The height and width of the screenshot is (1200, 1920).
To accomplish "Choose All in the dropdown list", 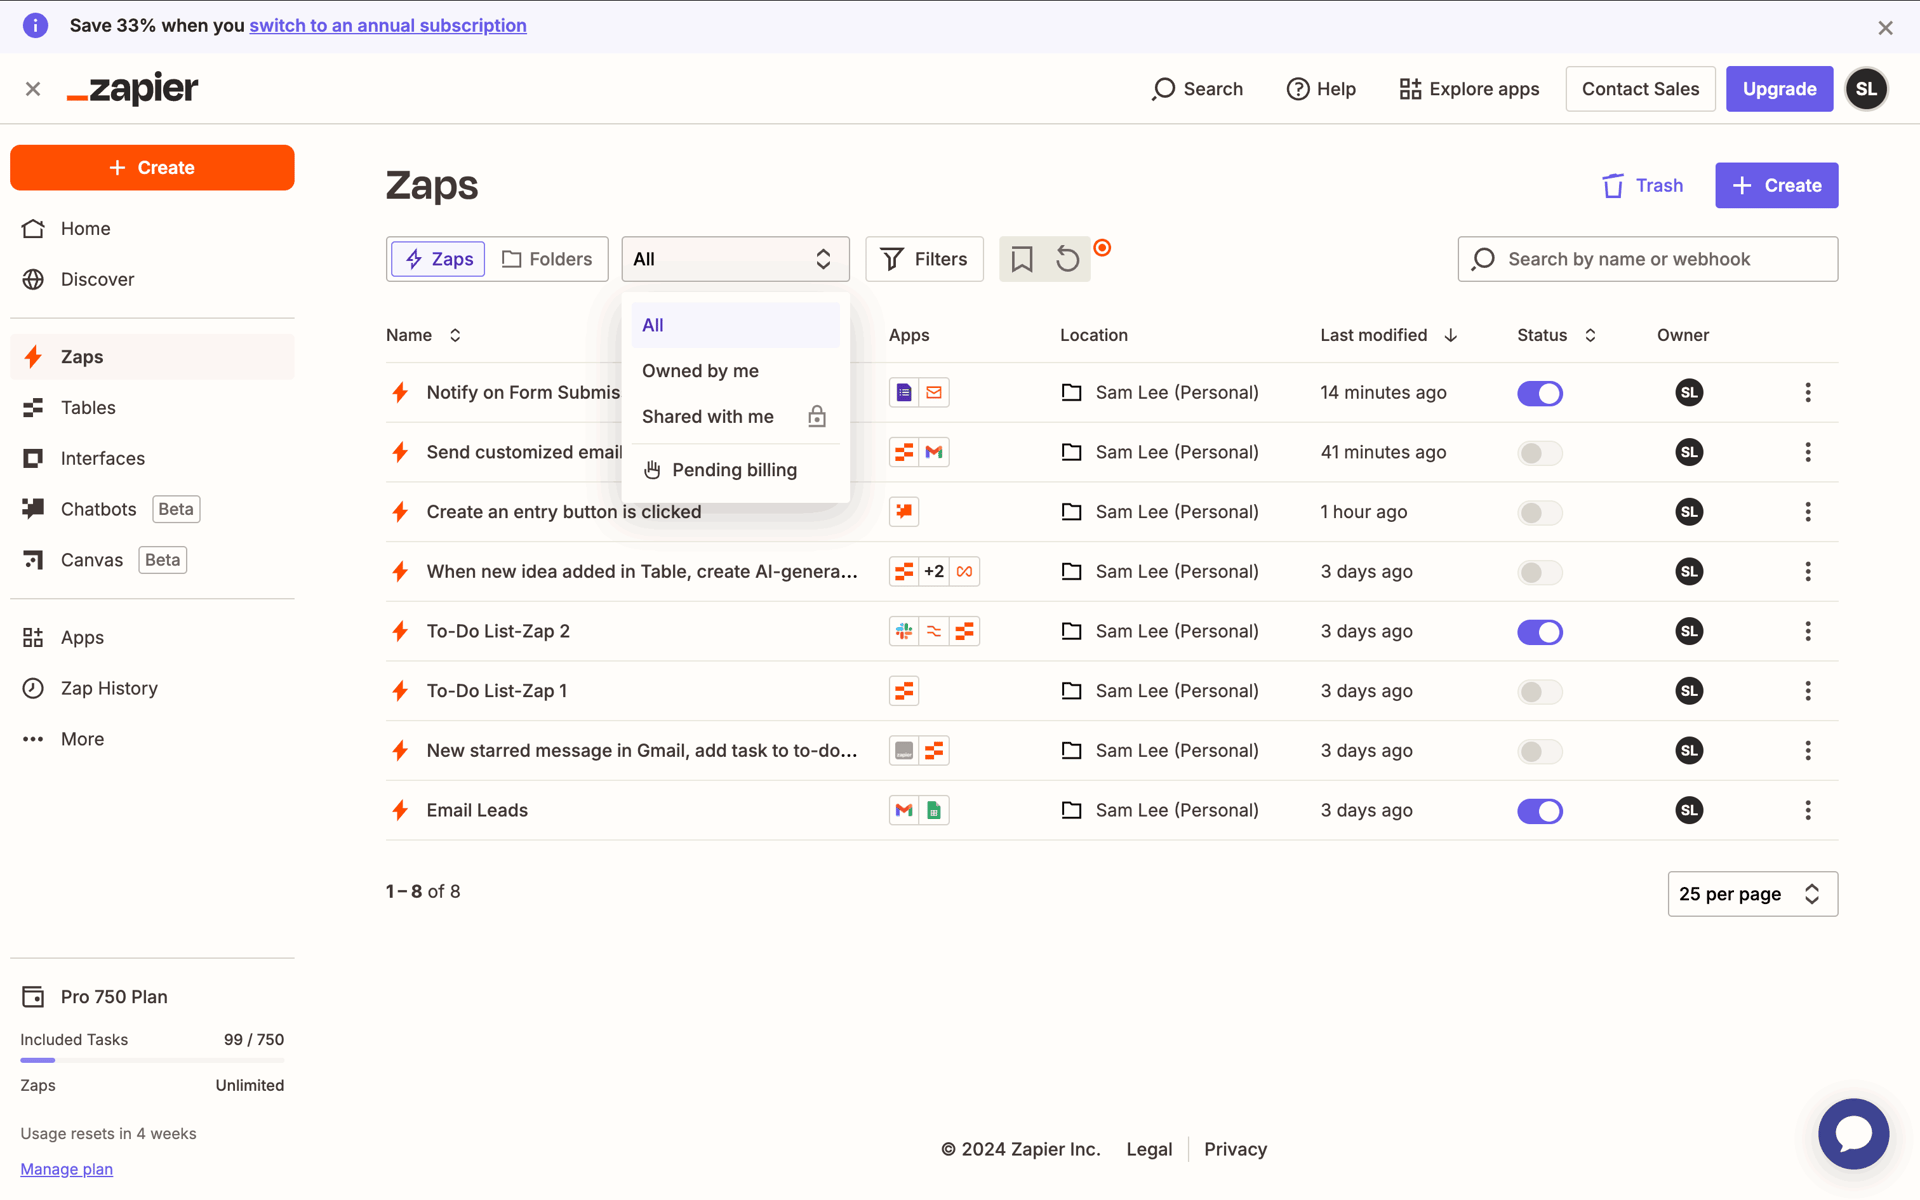I will click(x=735, y=325).
